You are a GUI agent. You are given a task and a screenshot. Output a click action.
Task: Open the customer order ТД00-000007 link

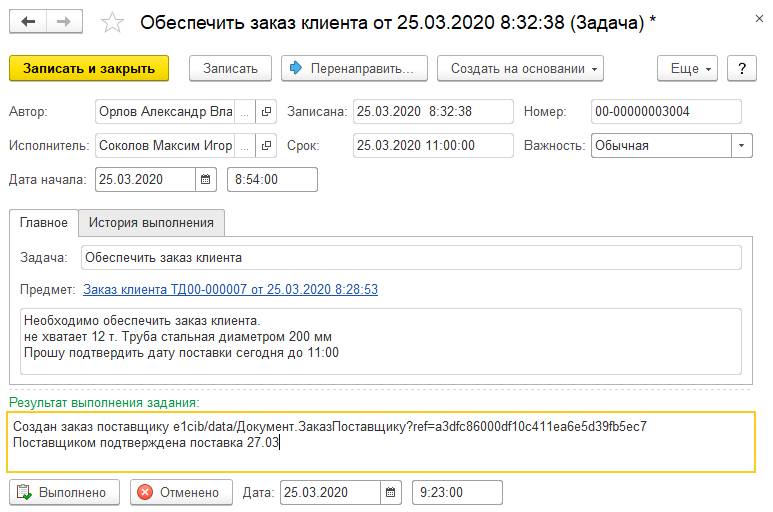pyautogui.click(x=230, y=290)
